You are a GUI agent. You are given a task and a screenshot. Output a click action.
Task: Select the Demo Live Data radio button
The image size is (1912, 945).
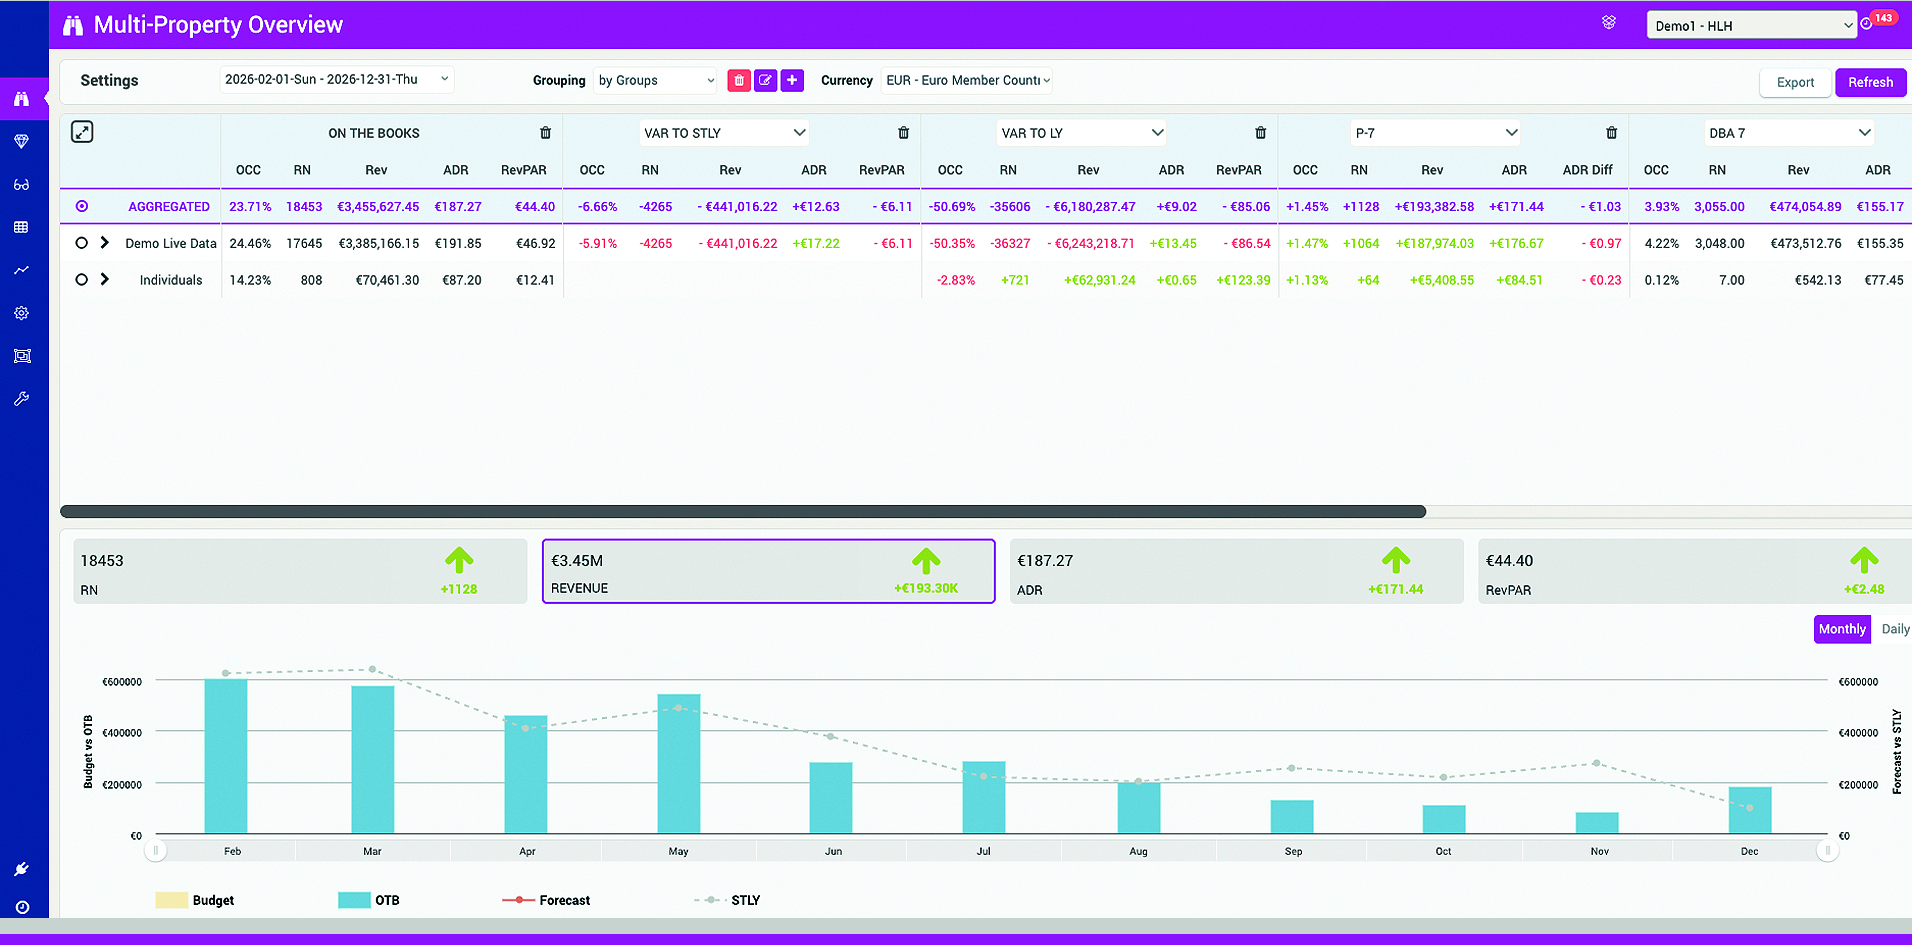coord(82,243)
